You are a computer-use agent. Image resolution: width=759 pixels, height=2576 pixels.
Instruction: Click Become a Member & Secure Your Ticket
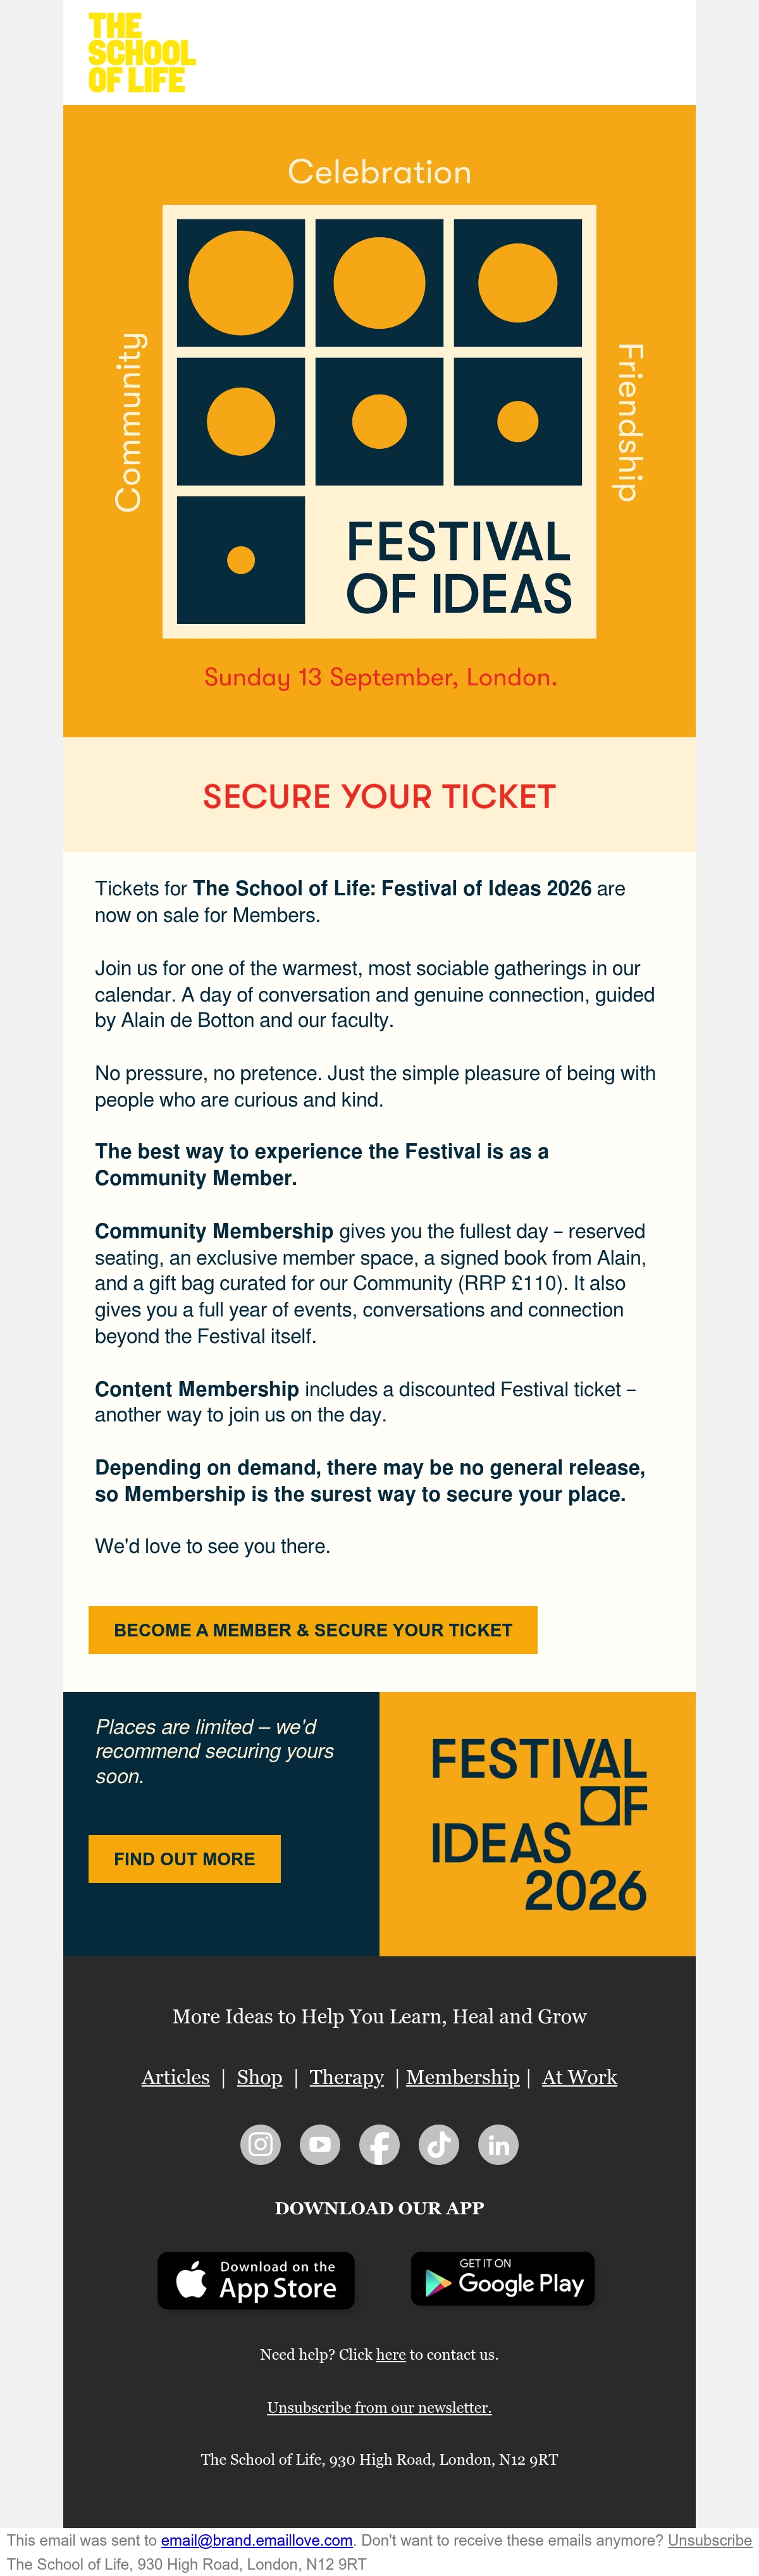(313, 1630)
